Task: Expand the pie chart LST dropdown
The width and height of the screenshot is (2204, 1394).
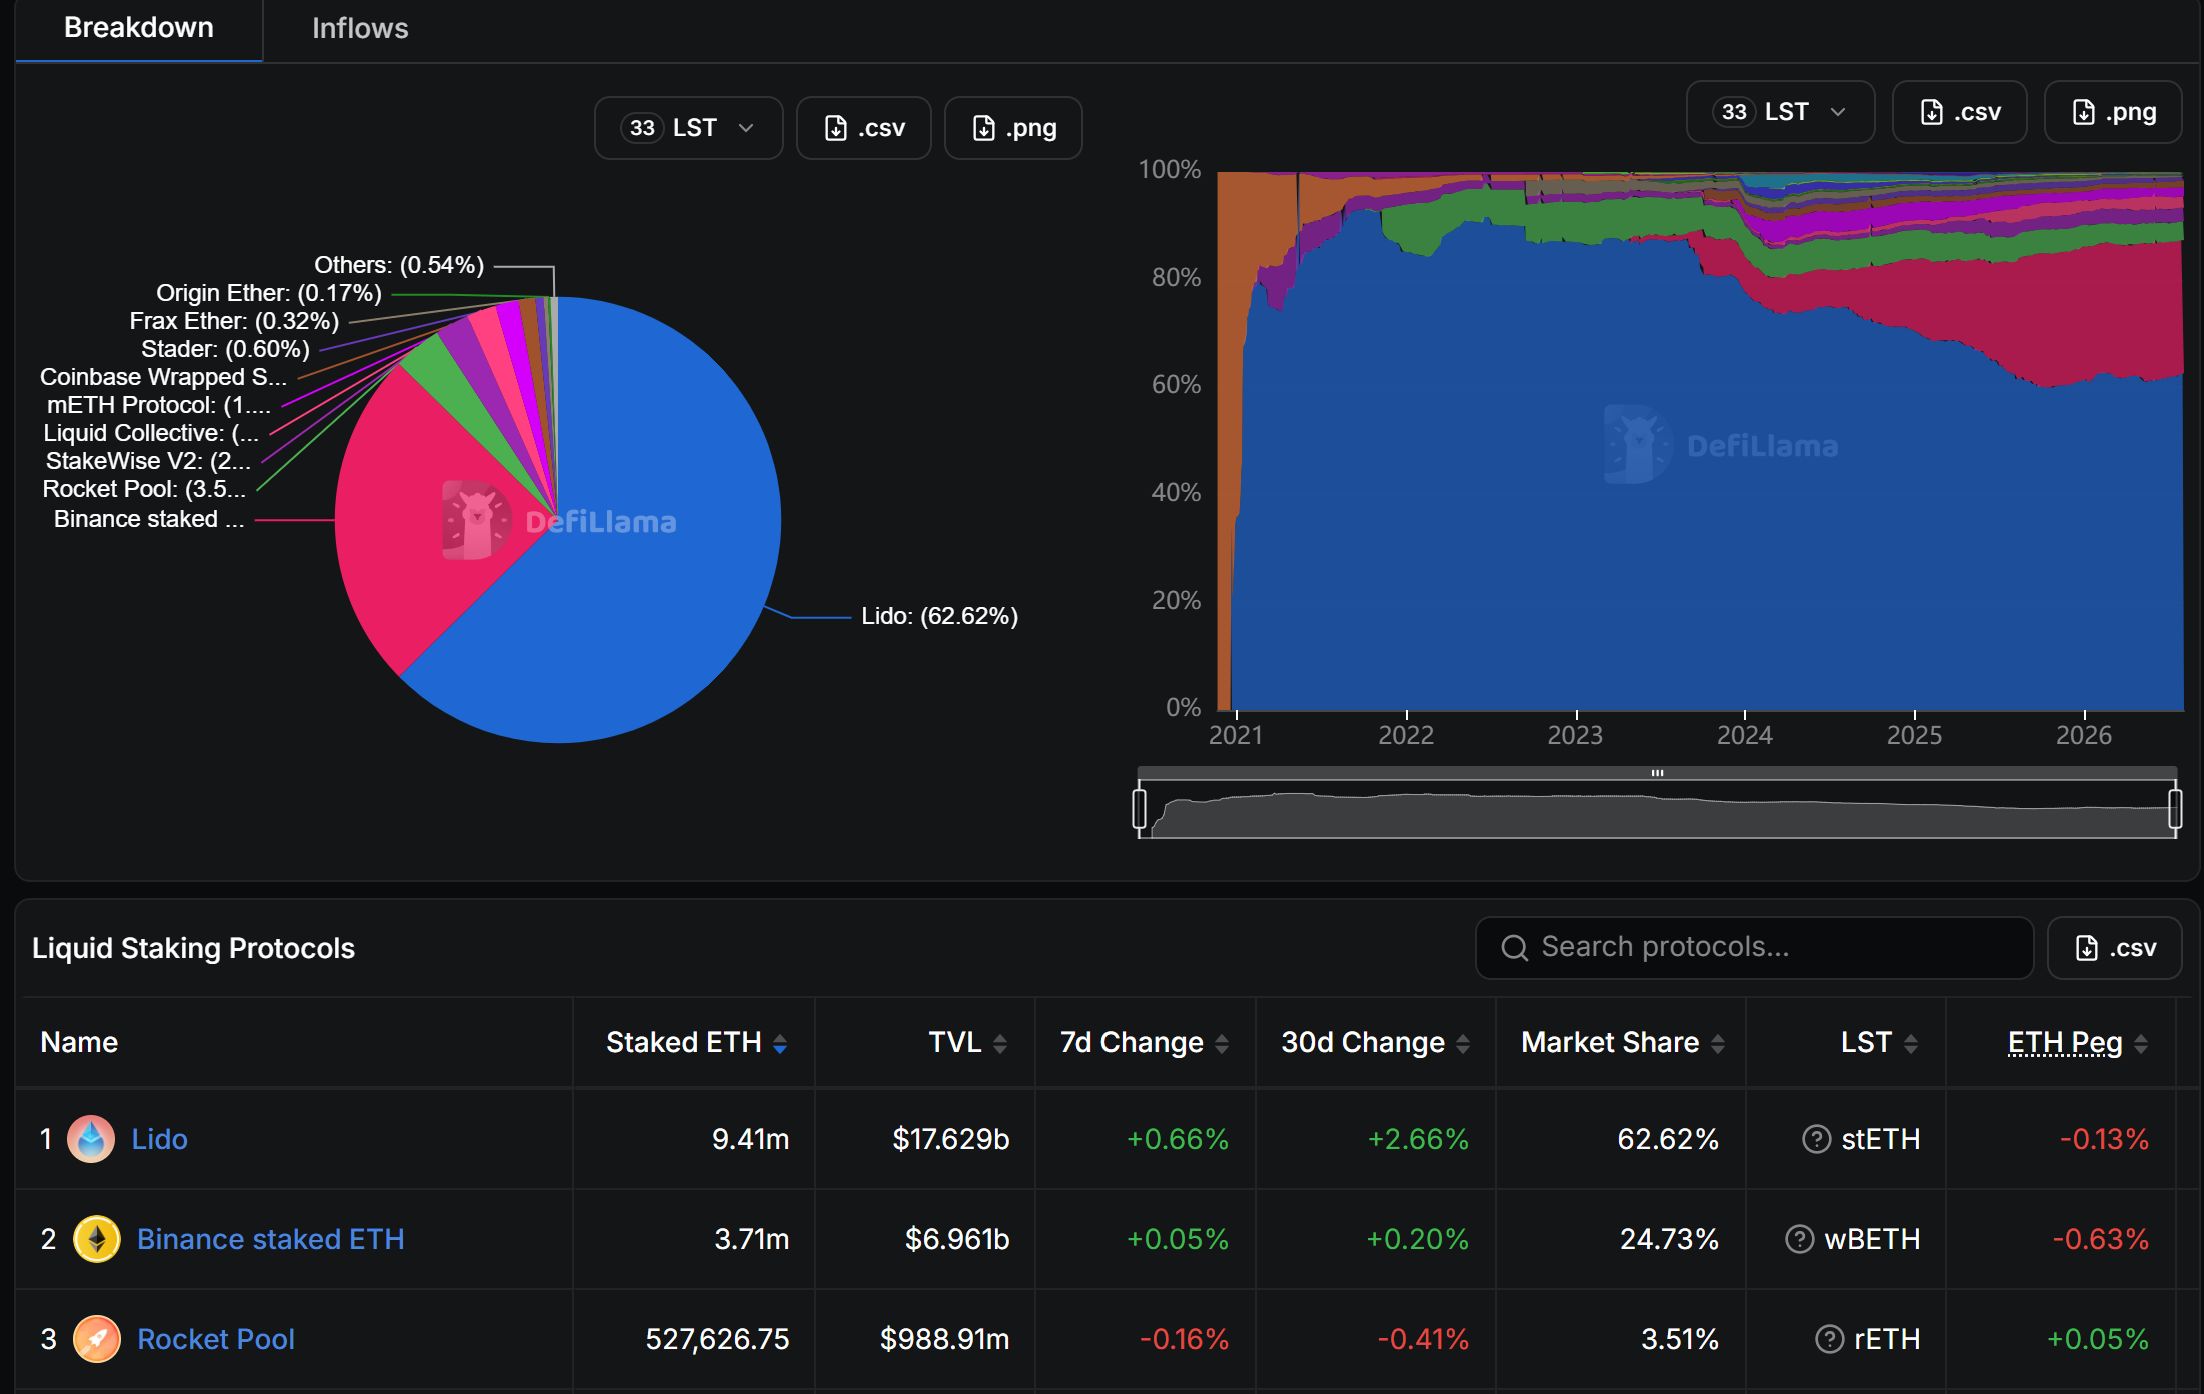Action: pyautogui.click(x=688, y=128)
